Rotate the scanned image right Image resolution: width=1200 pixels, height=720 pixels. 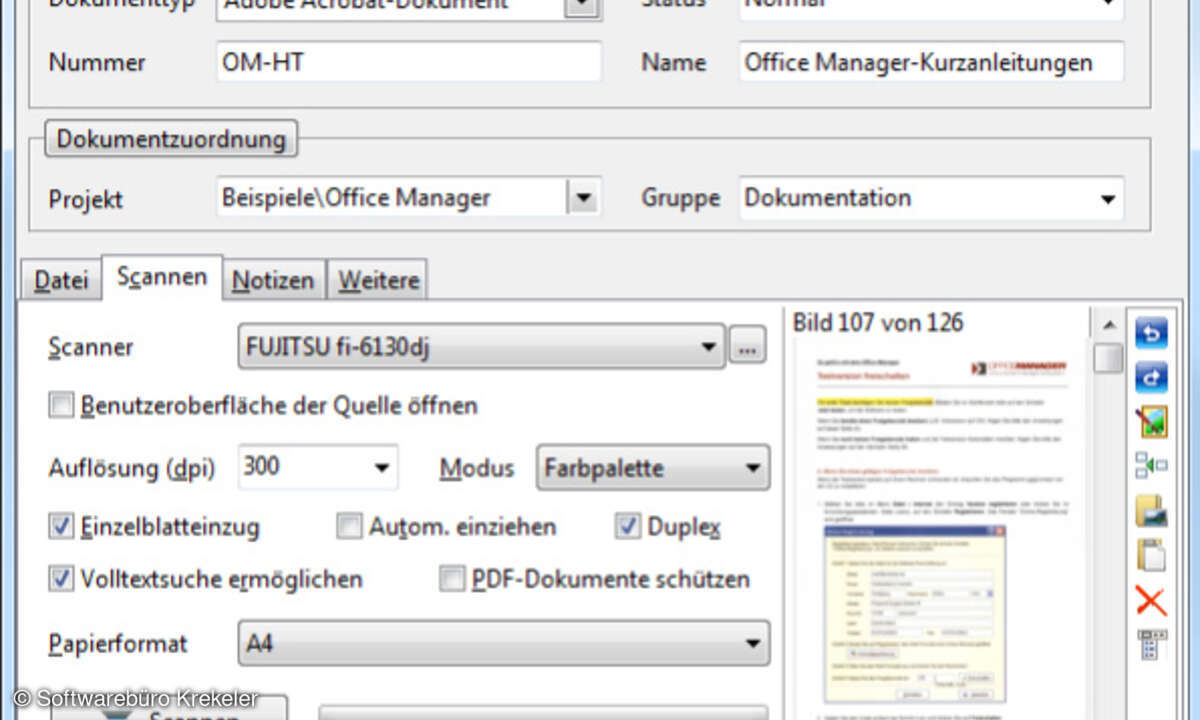click(1151, 377)
